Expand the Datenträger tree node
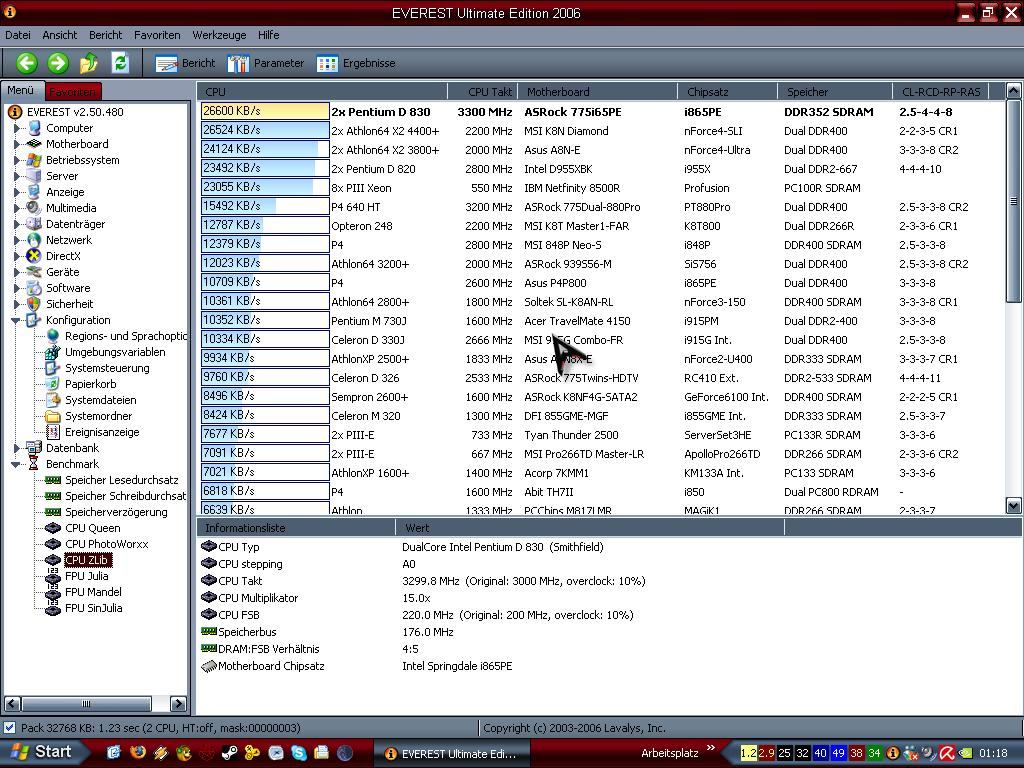 coord(17,224)
